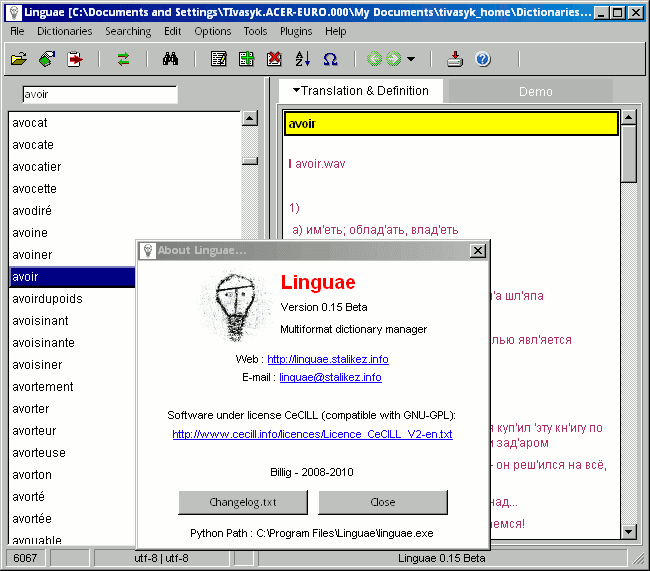This screenshot has height=571, width=650.
Task: Open the CeCILL licence URL link
Action: 313,434
